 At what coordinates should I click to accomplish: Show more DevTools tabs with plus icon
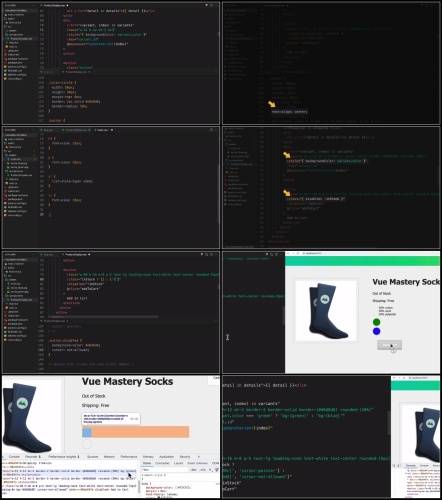coord(199,457)
